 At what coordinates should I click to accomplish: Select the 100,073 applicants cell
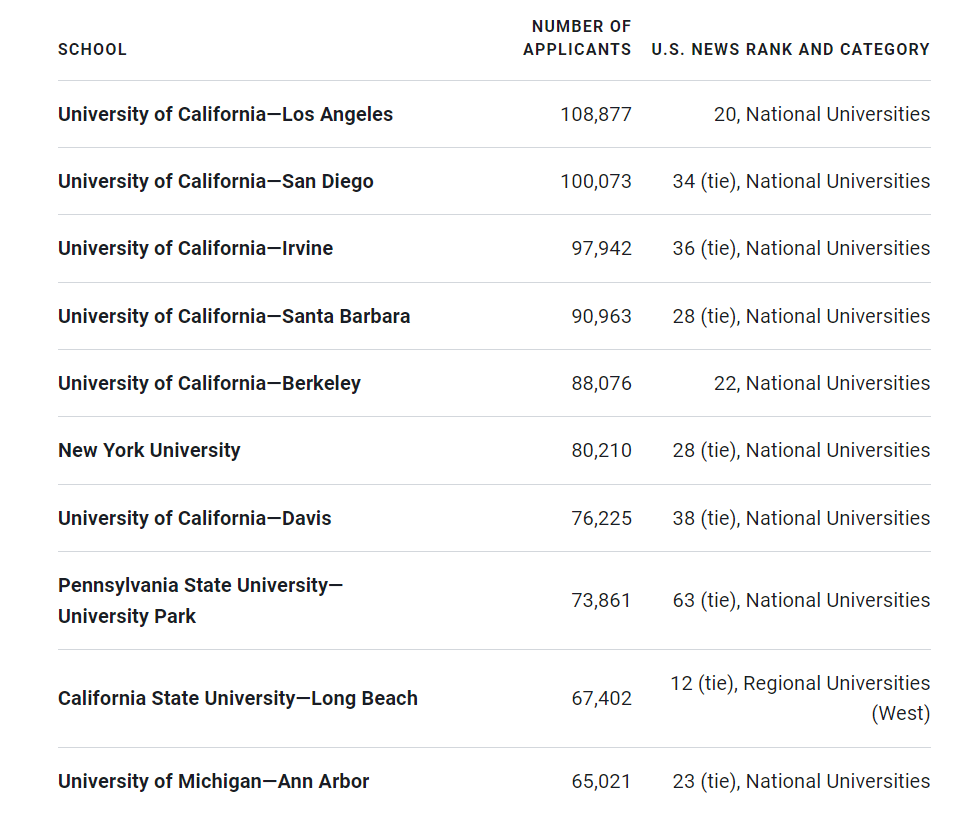click(595, 181)
